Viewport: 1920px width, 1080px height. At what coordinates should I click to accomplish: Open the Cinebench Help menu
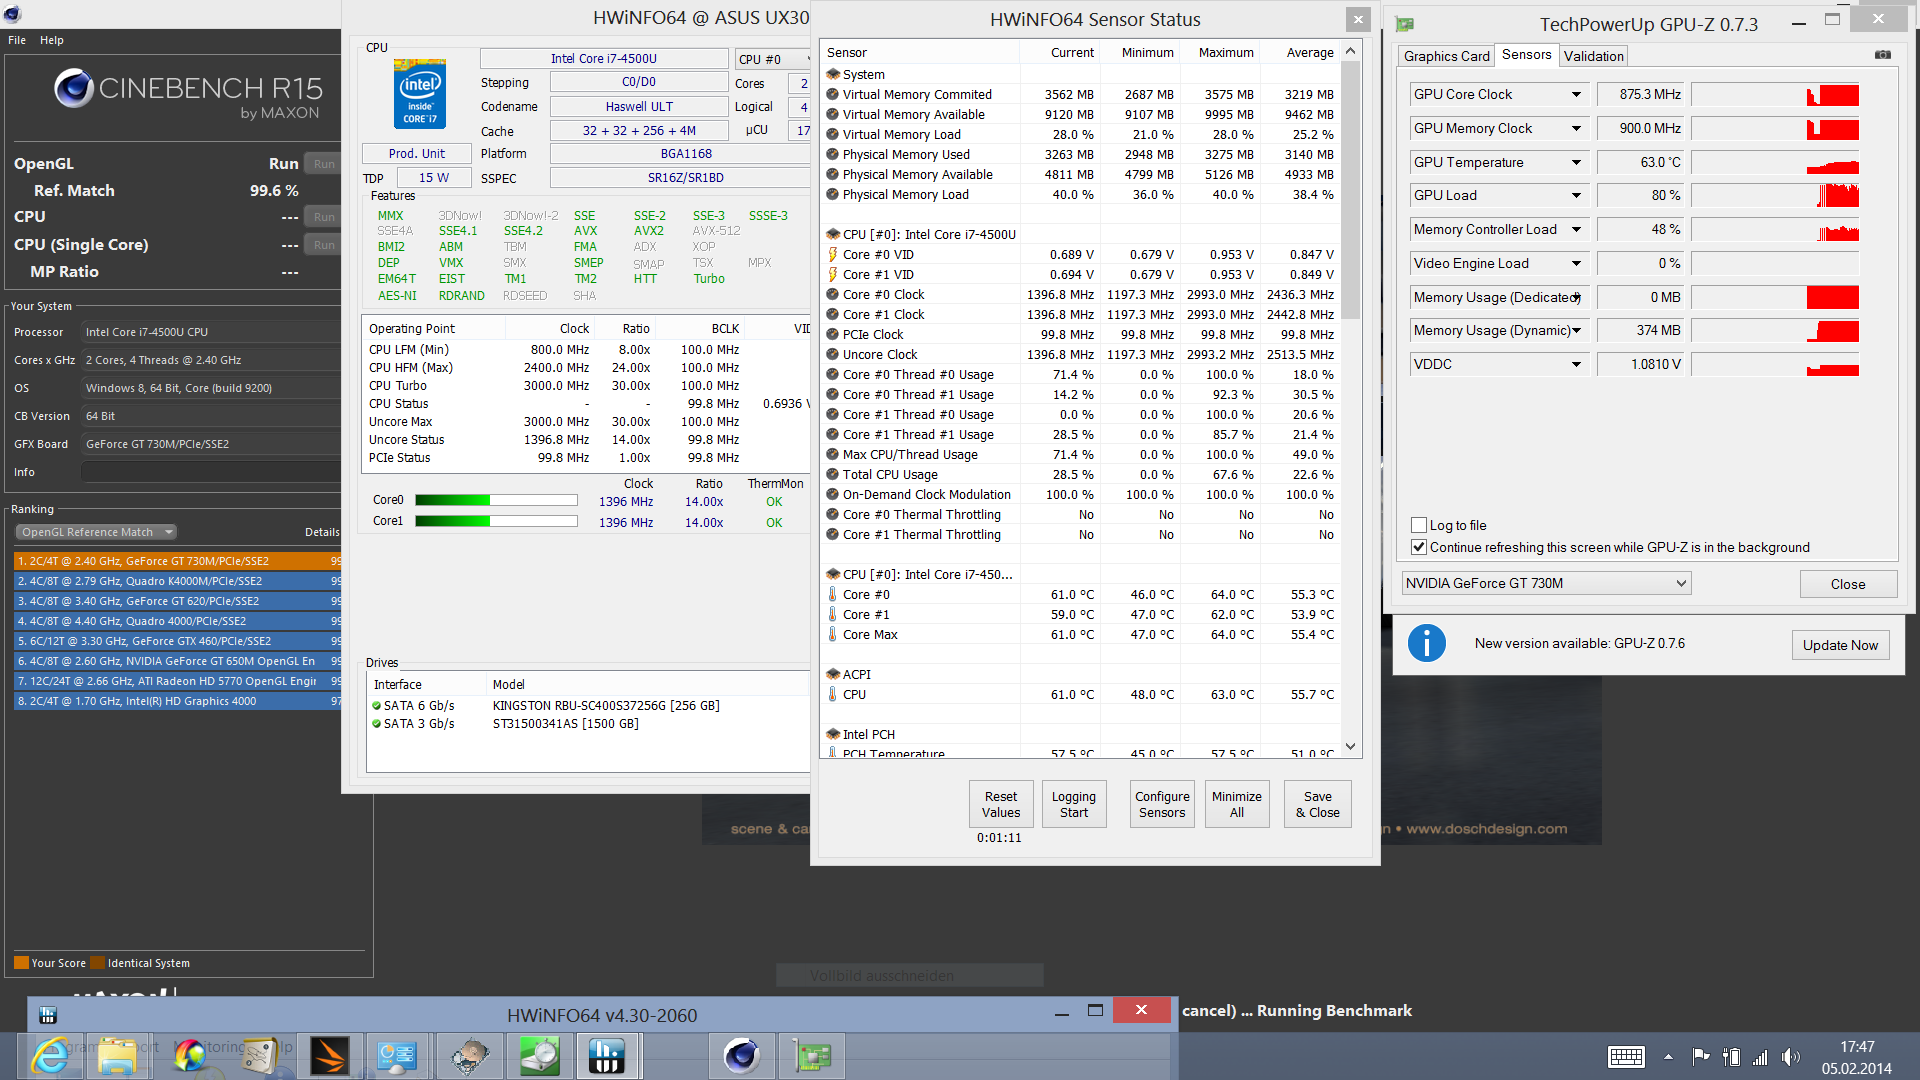(52, 40)
